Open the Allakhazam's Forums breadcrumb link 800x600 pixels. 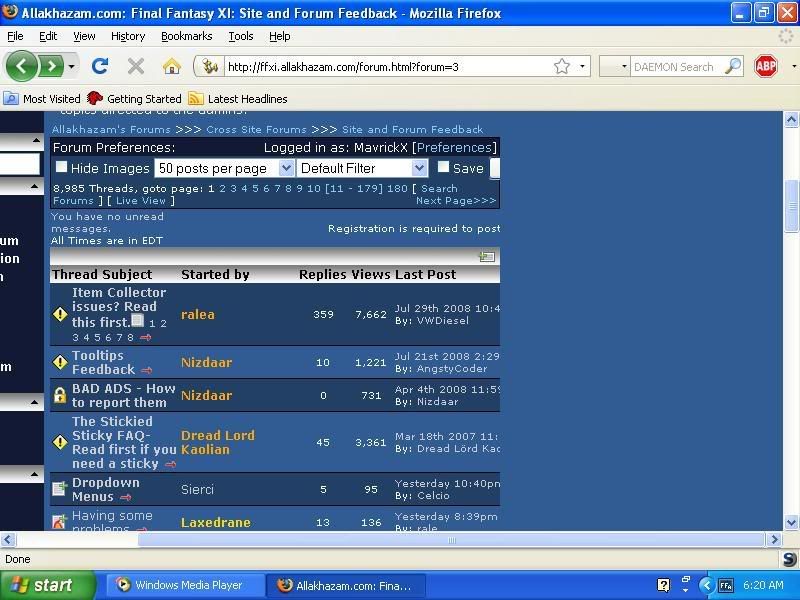tap(111, 130)
